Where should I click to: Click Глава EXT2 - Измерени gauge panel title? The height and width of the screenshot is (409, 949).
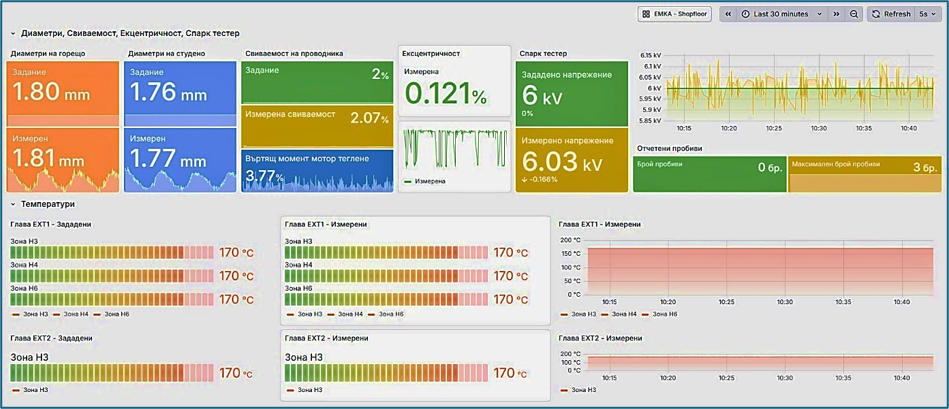tap(326, 338)
